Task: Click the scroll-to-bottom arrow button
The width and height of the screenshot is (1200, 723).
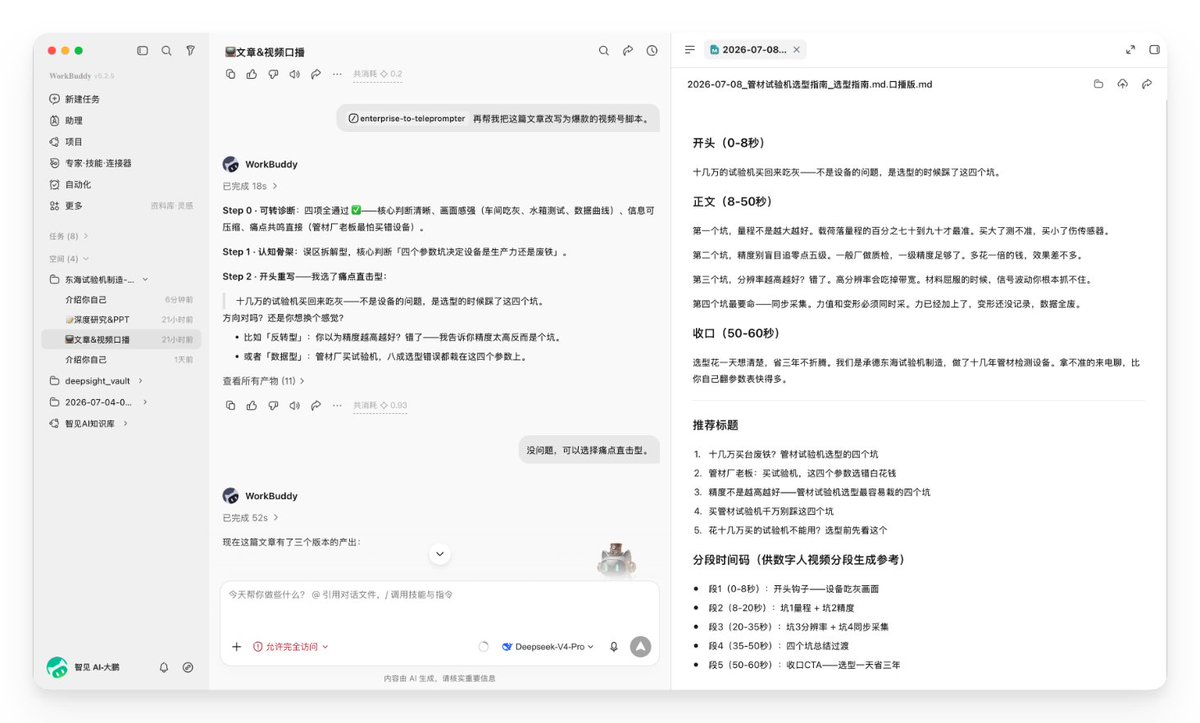Action: click(x=439, y=554)
